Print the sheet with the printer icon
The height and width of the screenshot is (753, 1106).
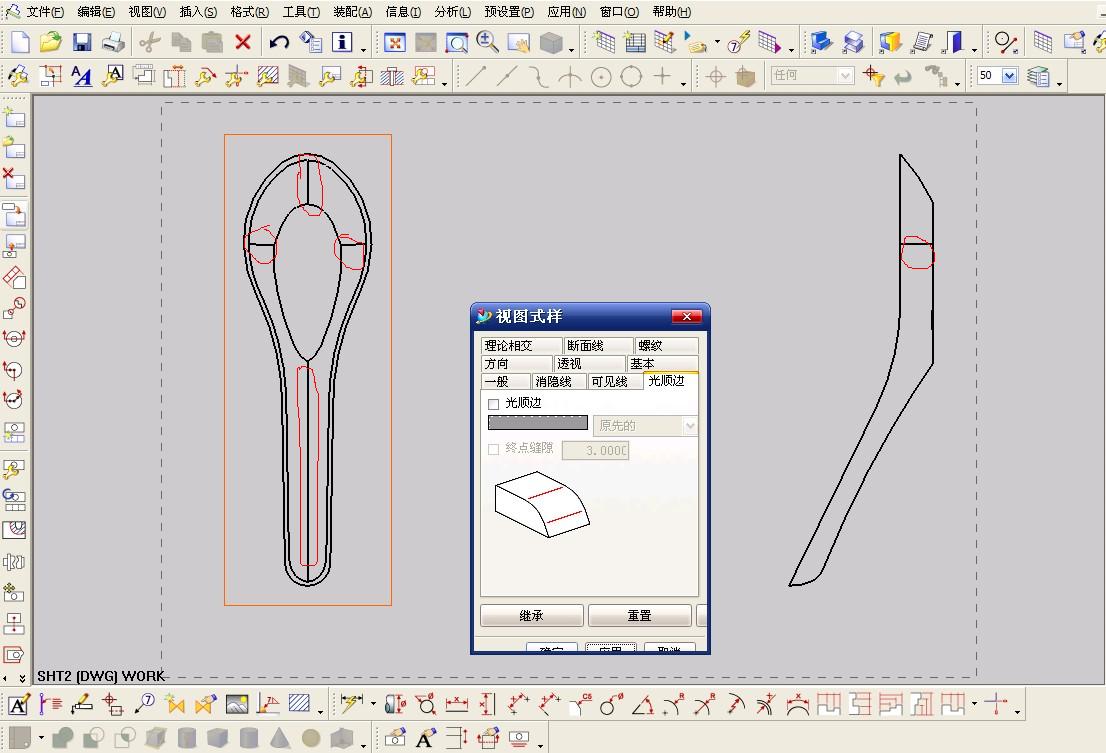click(113, 42)
